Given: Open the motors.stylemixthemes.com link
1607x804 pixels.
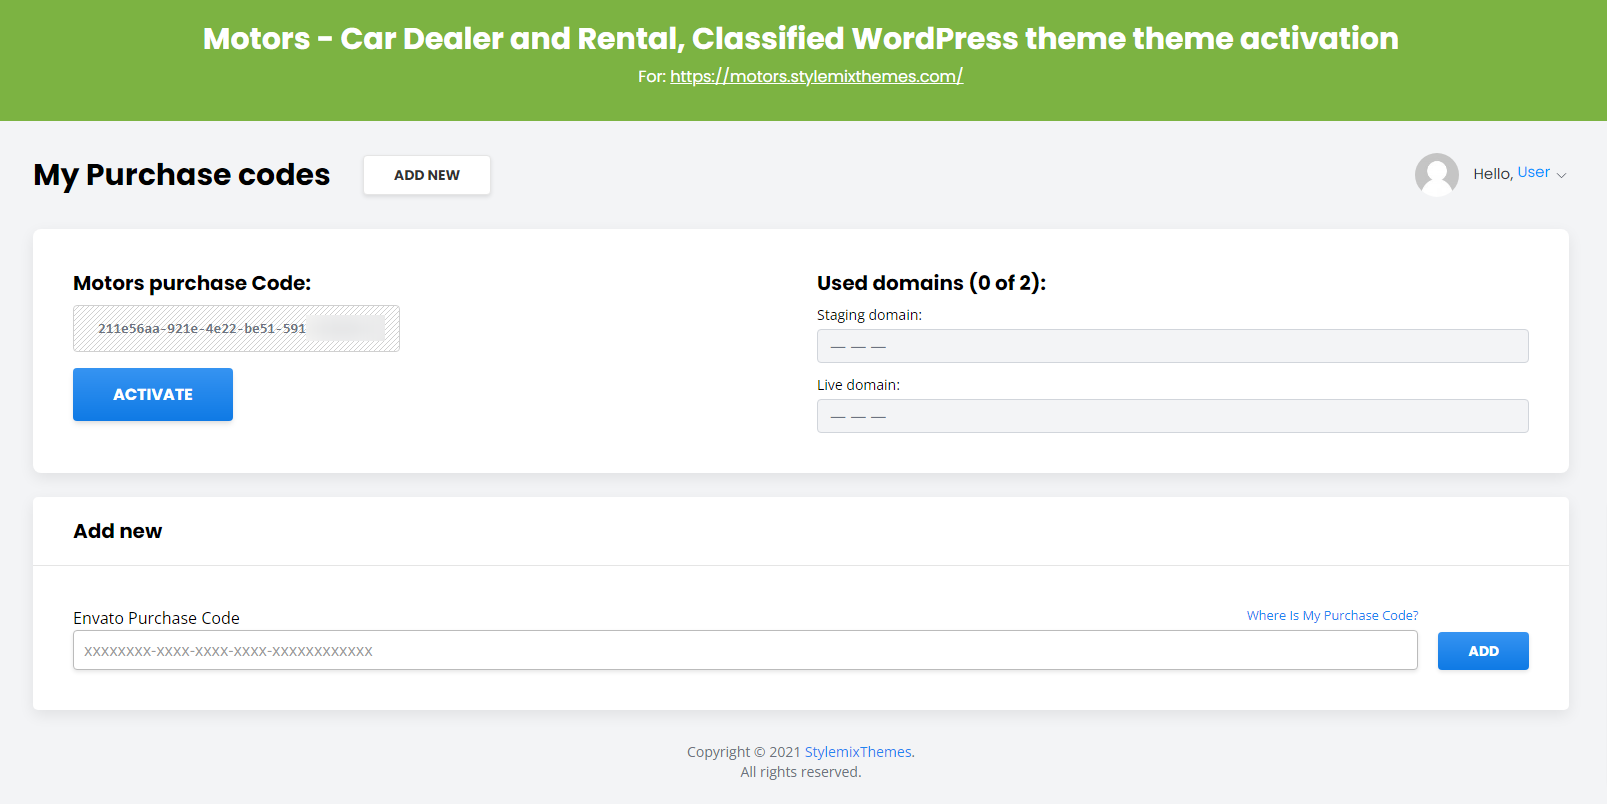Looking at the screenshot, I should click(816, 76).
